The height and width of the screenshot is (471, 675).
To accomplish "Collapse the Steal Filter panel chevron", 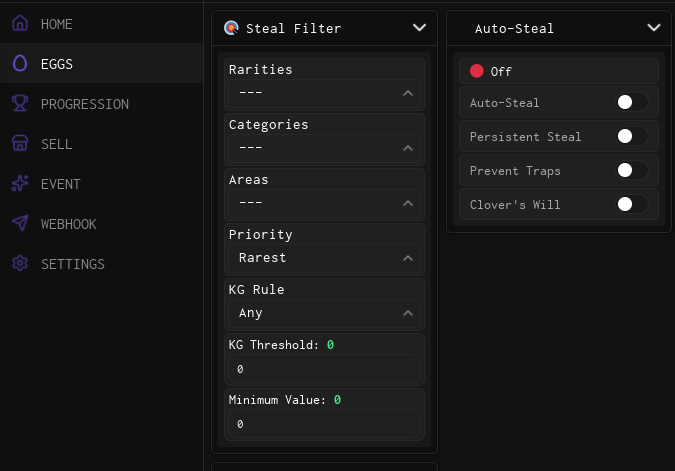I will (x=419, y=28).
